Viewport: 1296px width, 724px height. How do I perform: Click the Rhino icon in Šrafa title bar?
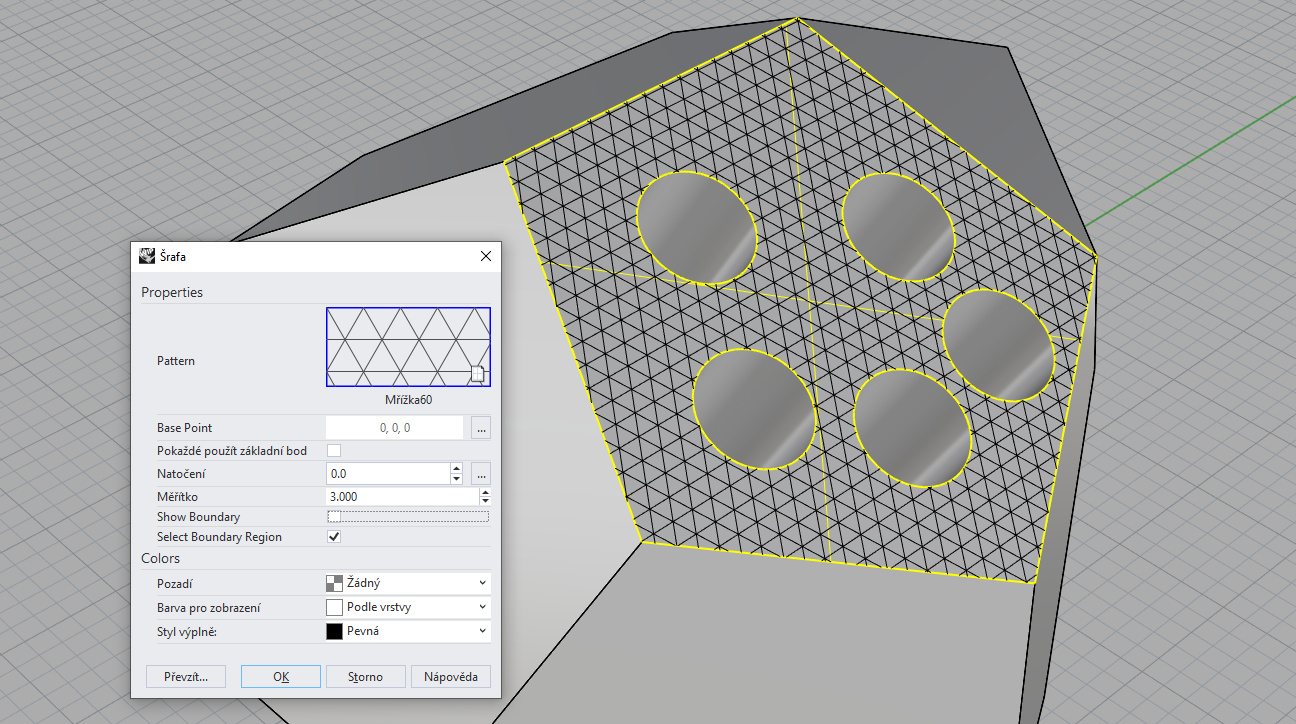[x=147, y=256]
